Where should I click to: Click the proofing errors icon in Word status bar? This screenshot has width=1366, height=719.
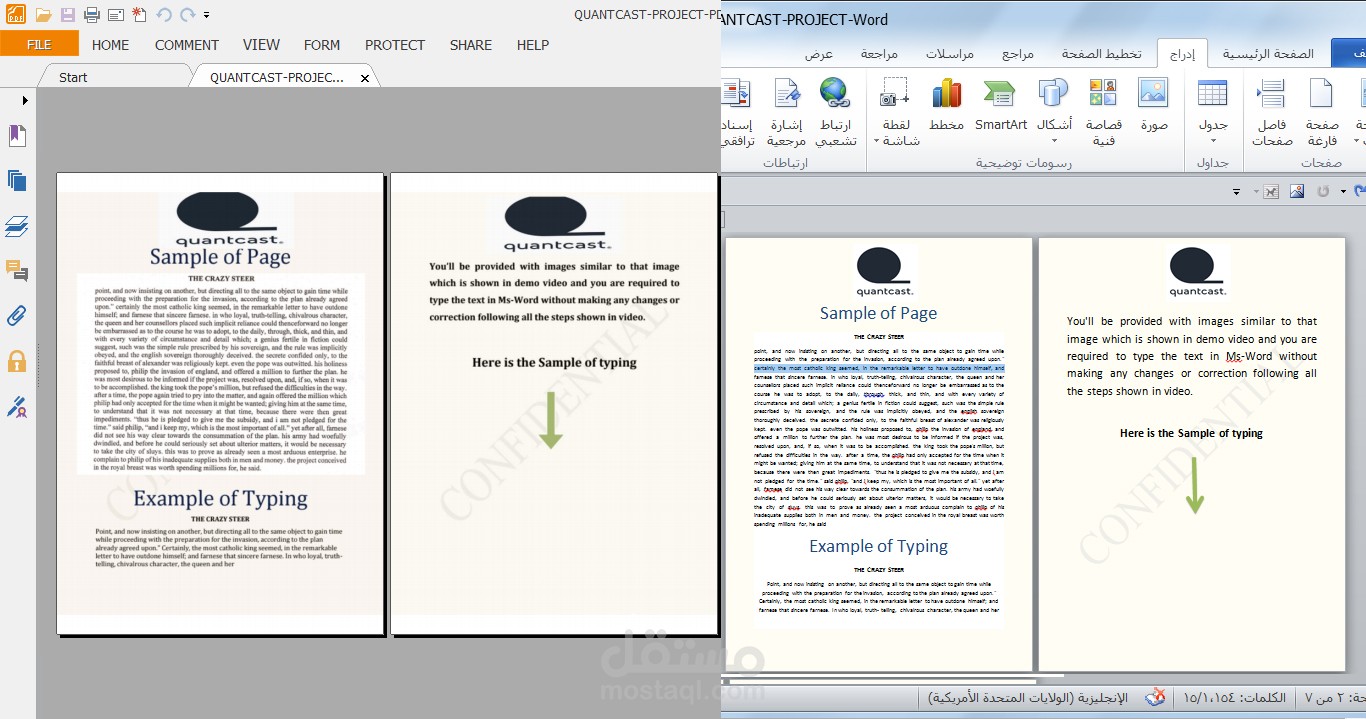click(1156, 697)
